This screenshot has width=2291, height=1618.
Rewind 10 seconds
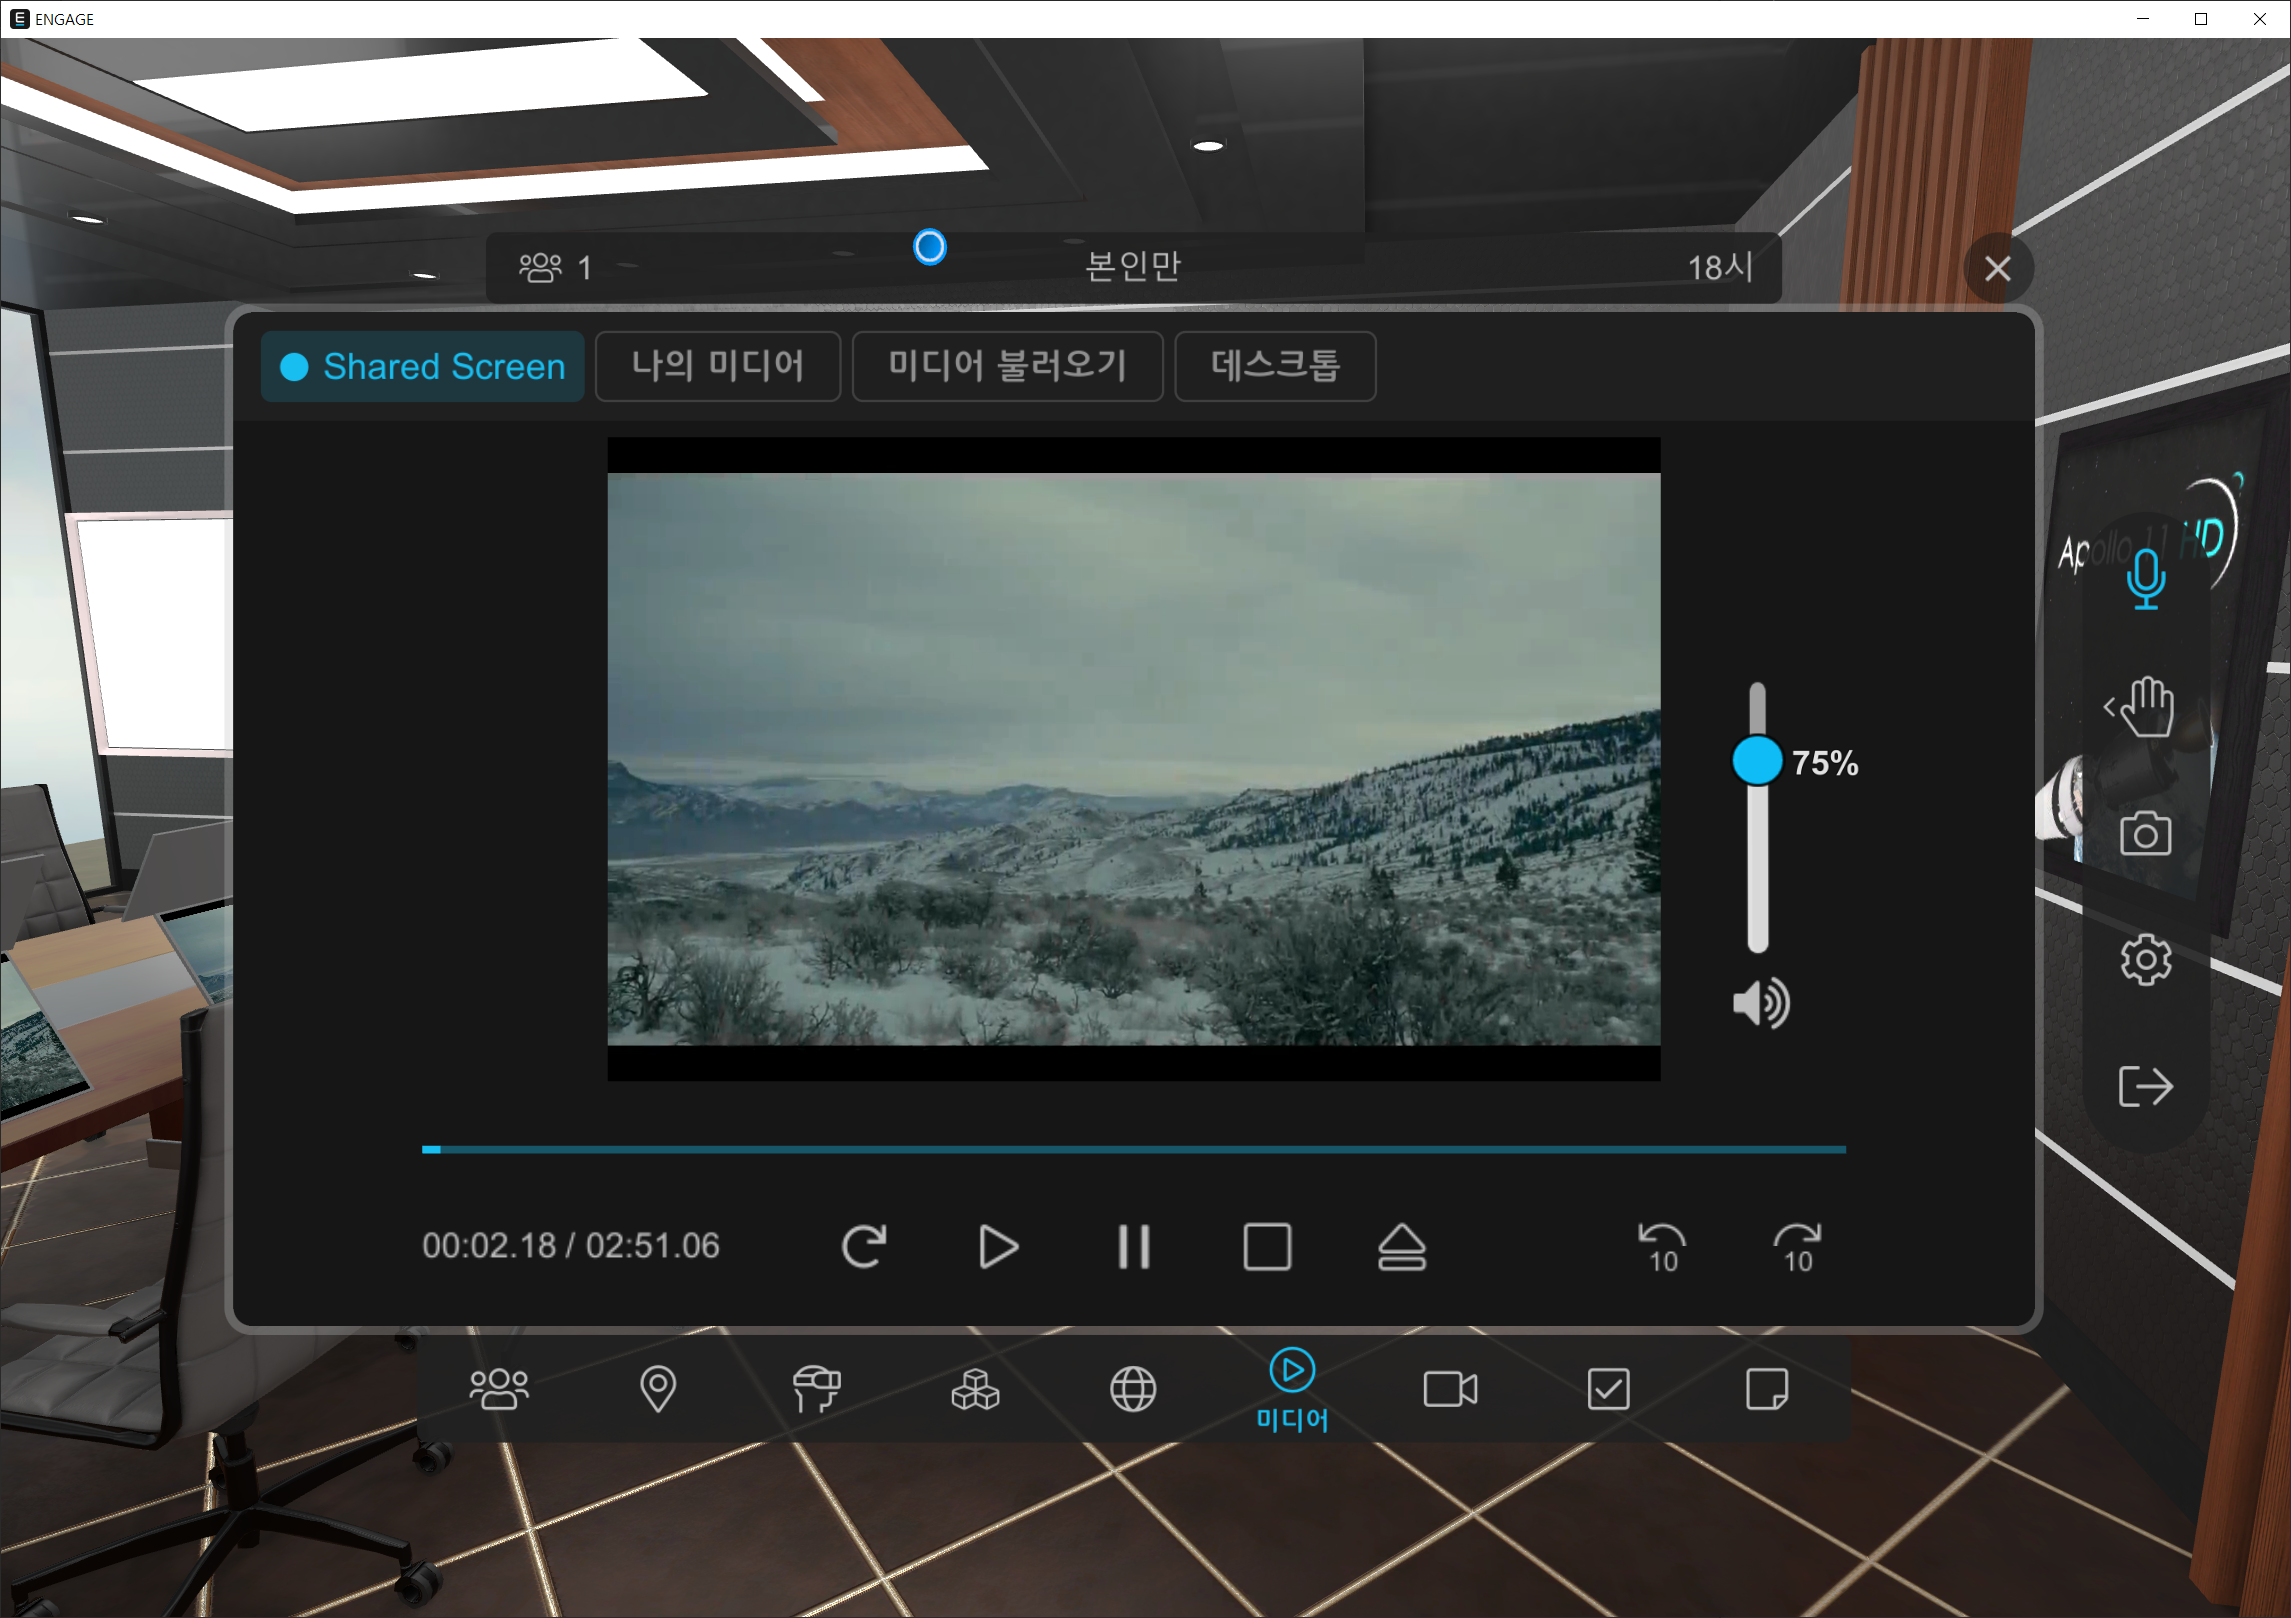pos(1662,1247)
